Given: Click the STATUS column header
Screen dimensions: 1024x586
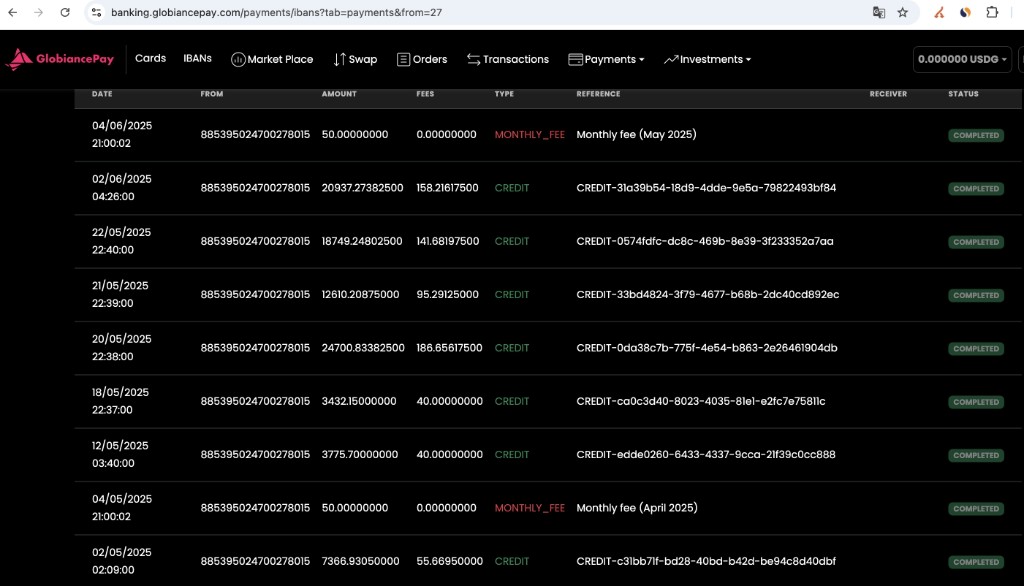Looking at the screenshot, I should (963, 94).
